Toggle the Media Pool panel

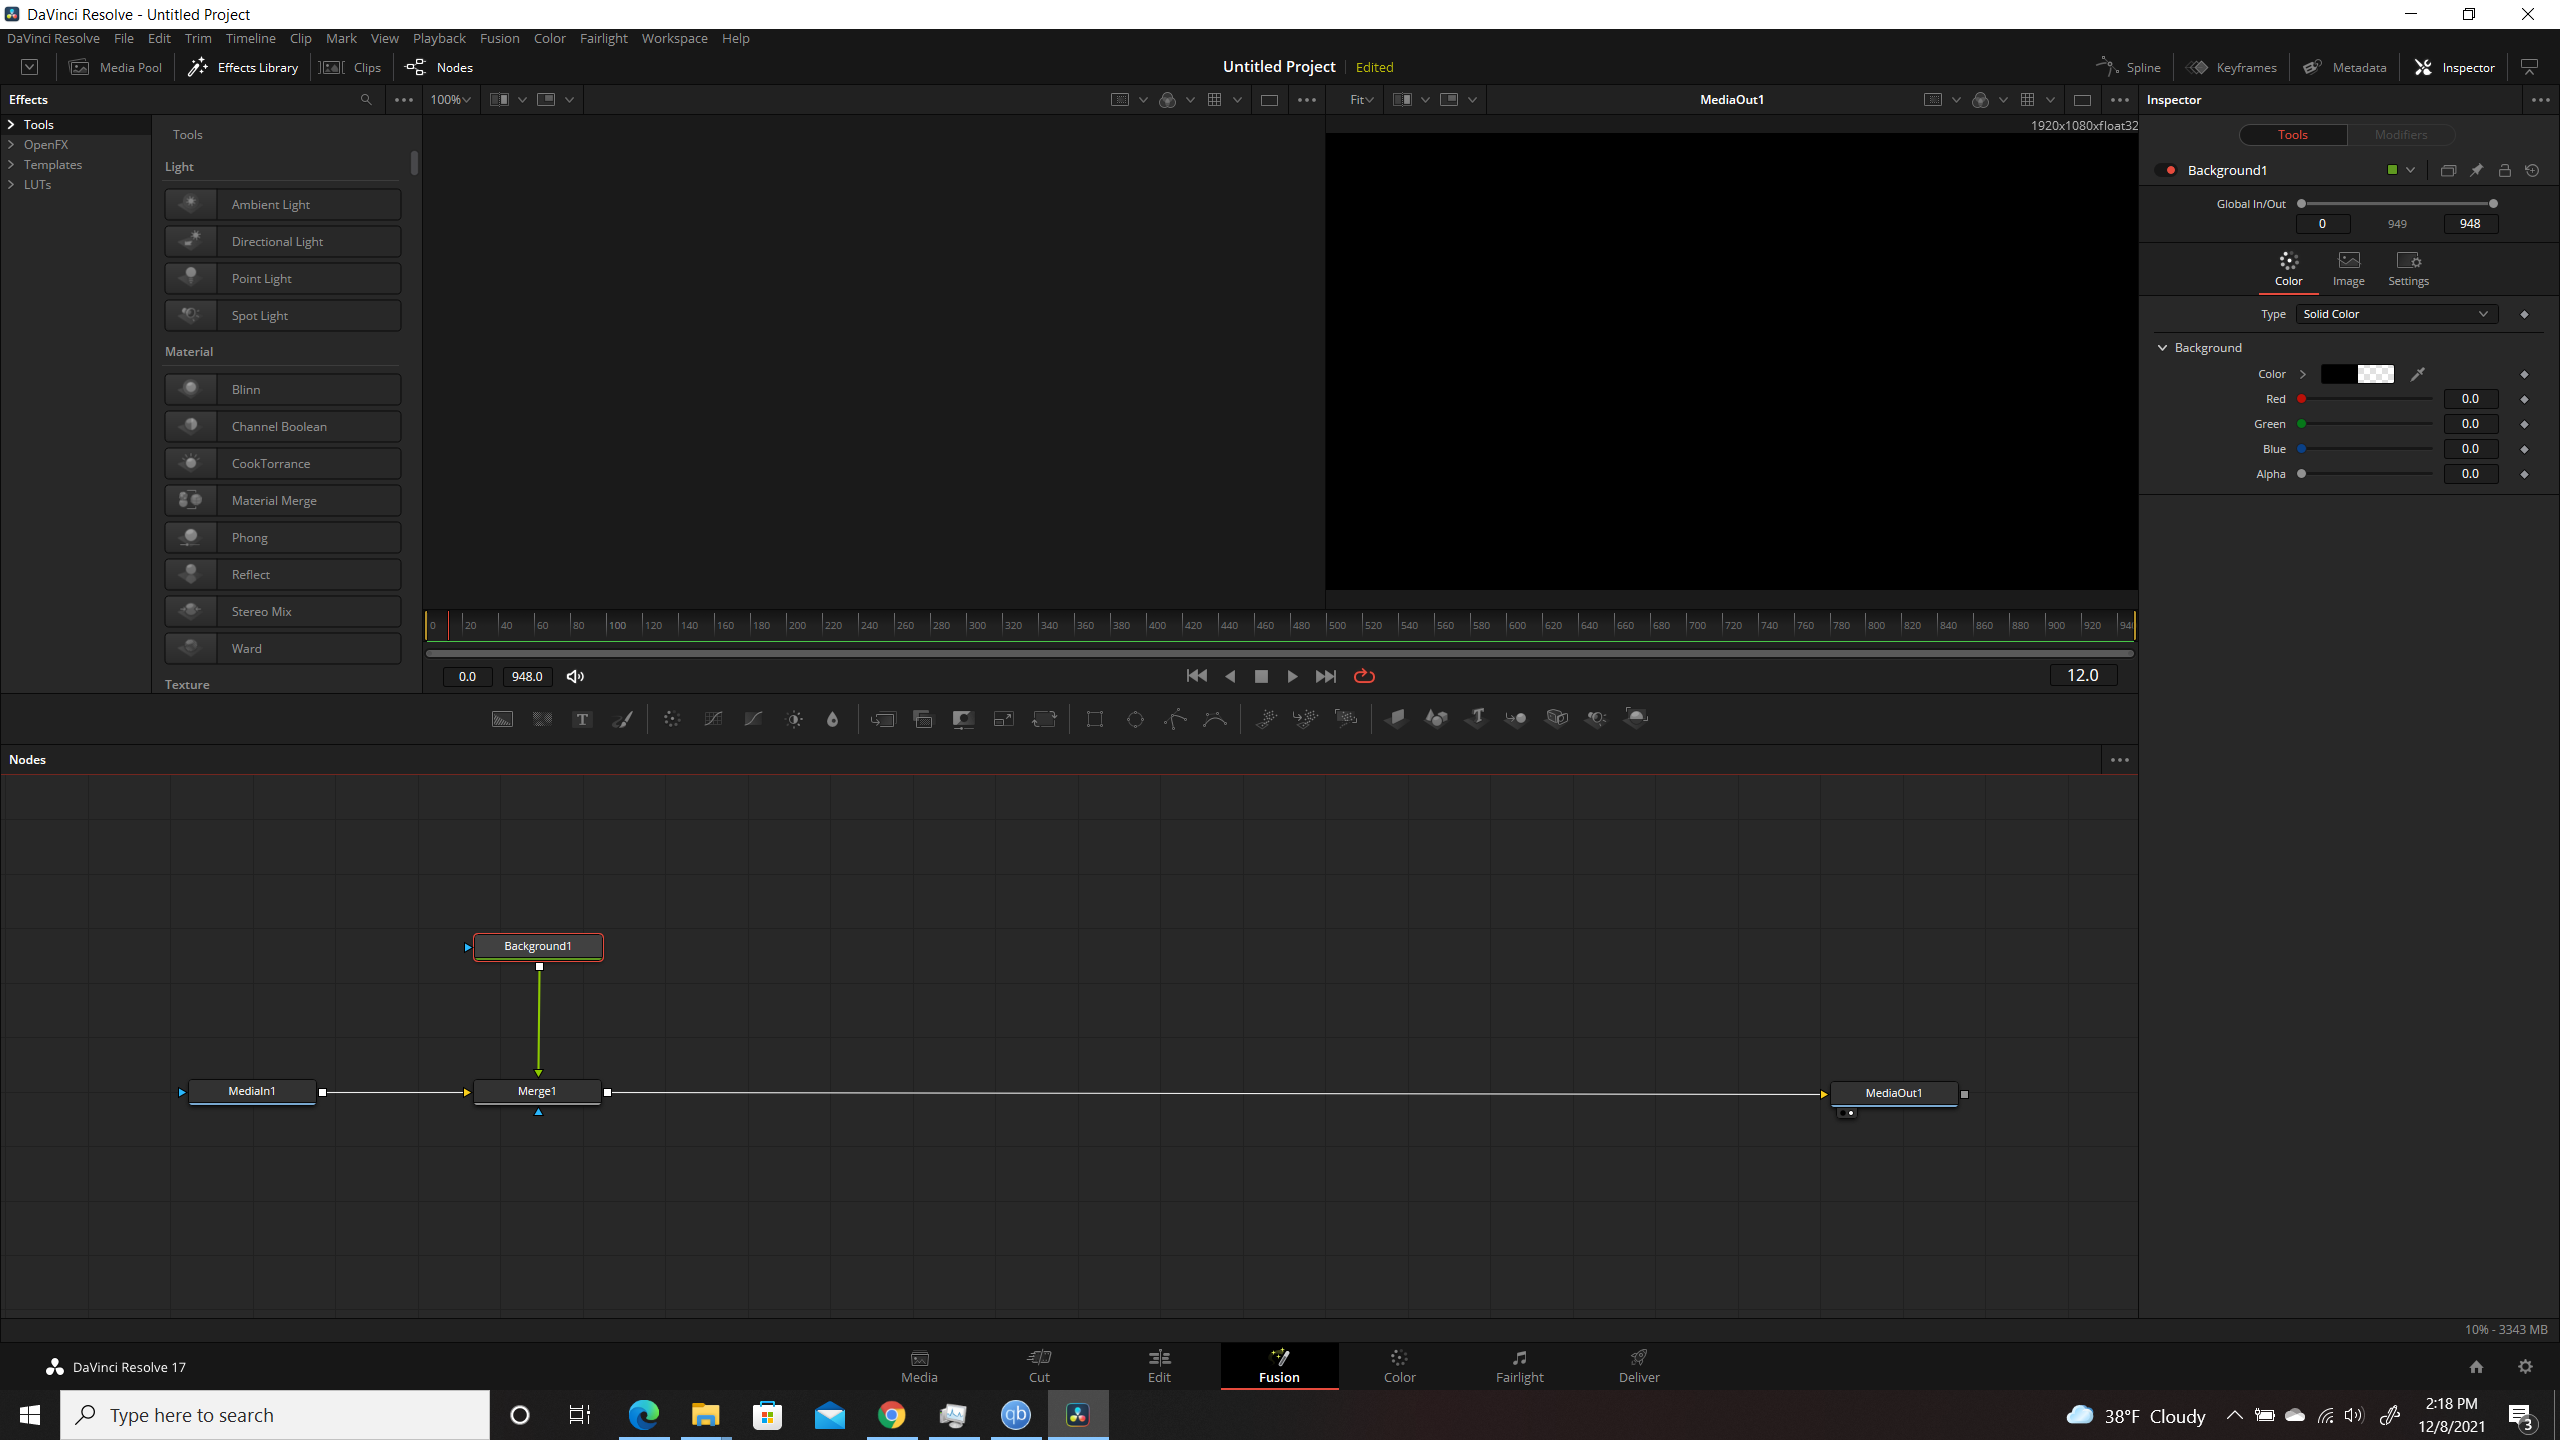pos(116,67)
